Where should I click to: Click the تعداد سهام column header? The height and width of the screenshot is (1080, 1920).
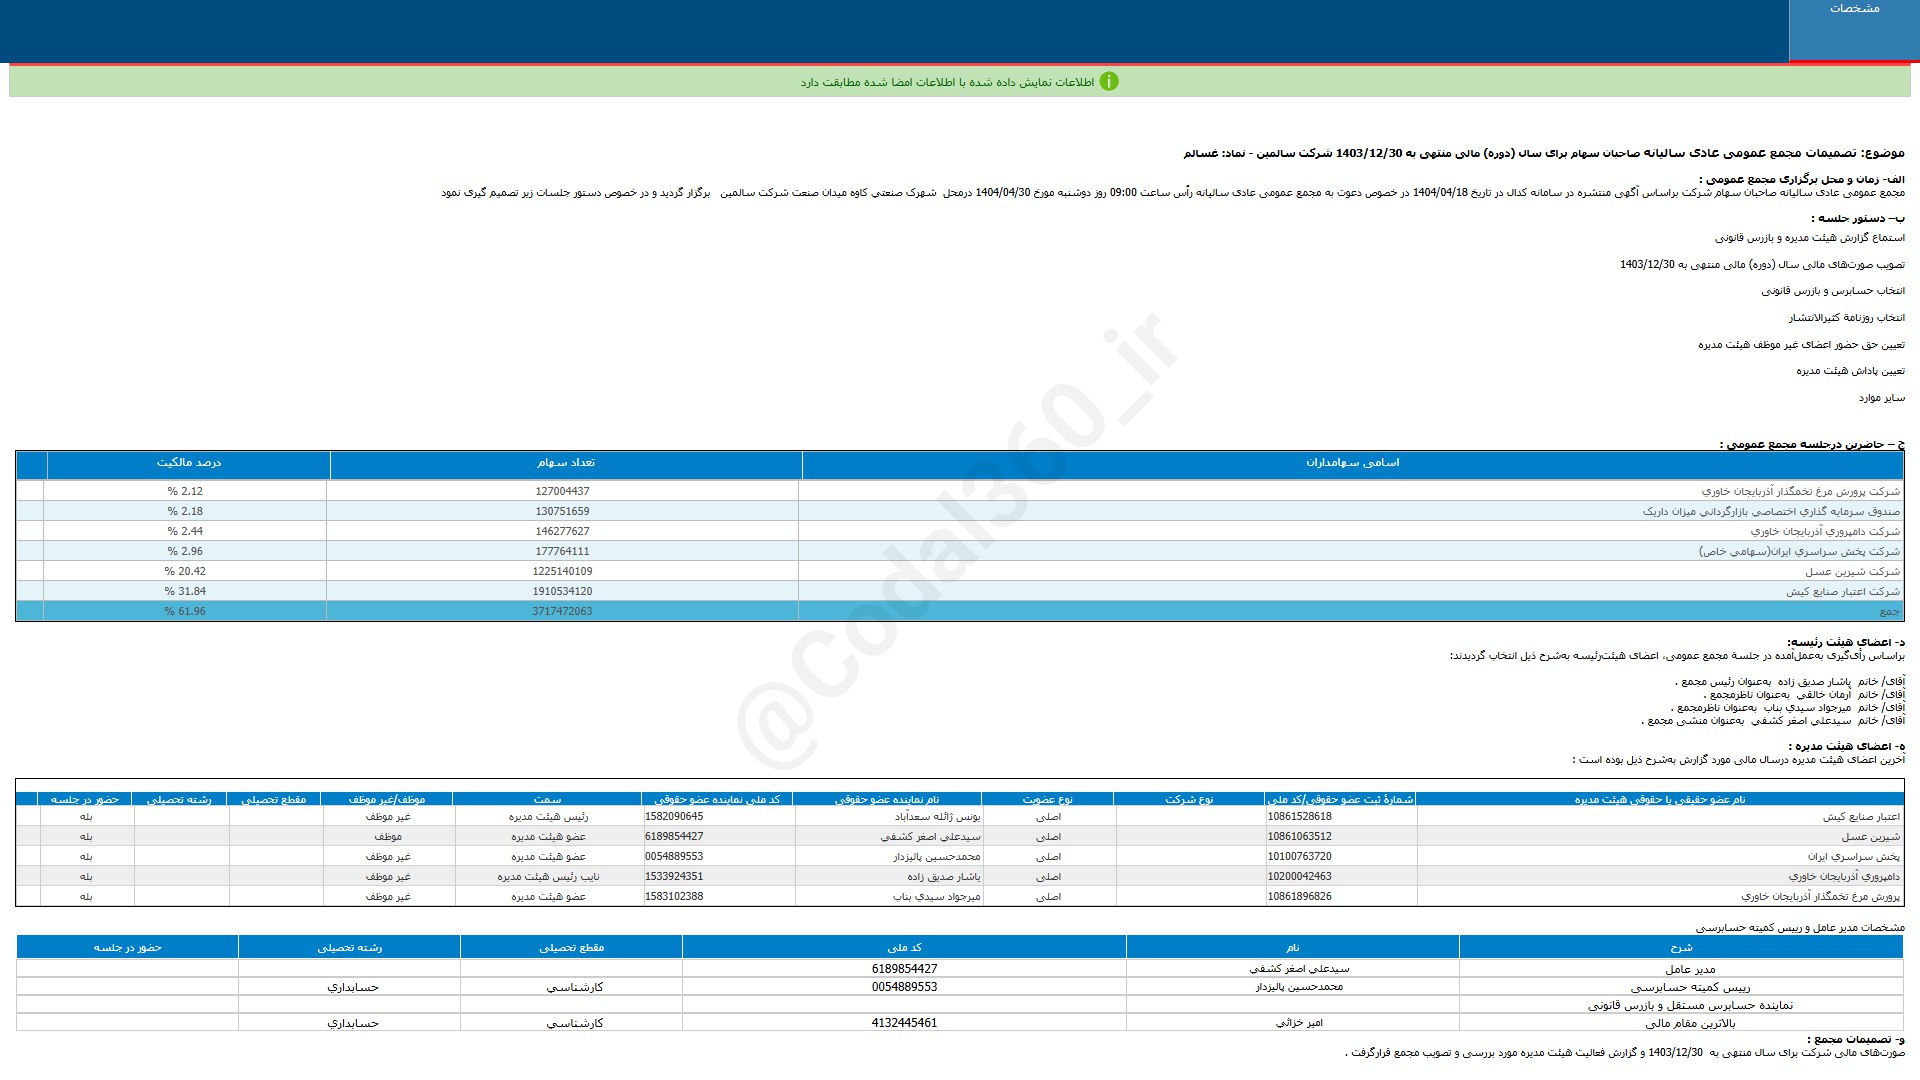pyautogui.click(x=566, y=463)
